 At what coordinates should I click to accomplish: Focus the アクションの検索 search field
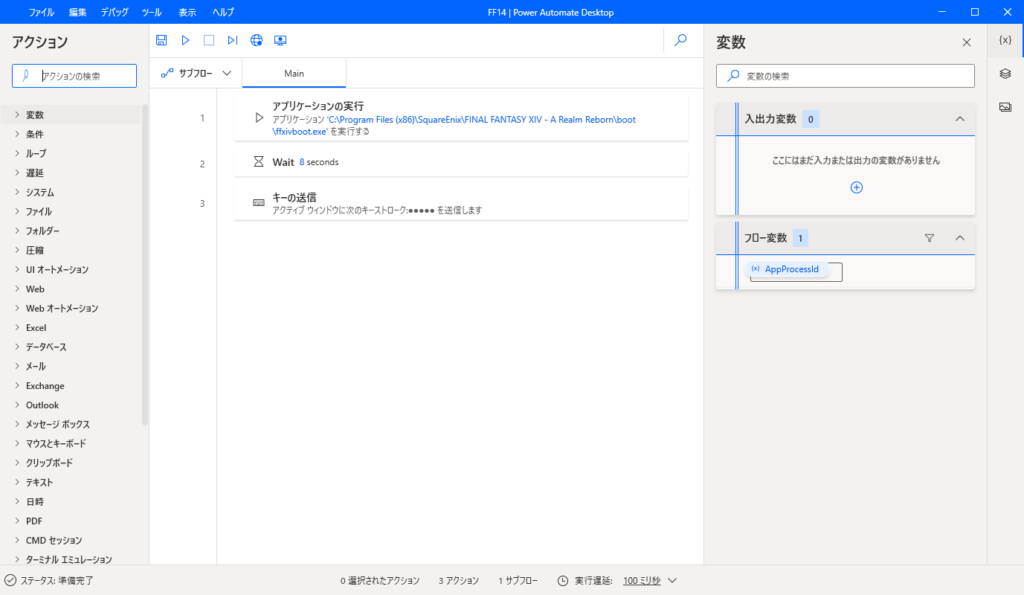pyautogui.click(x=74, y=76)
